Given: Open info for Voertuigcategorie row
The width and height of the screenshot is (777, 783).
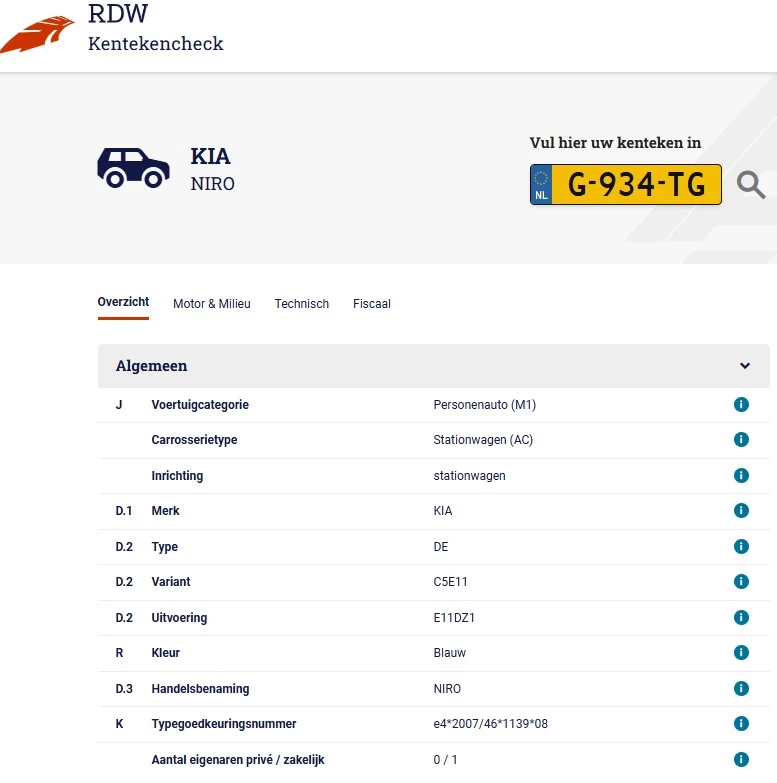Looking at the screenshot, I should pos(741,404).
